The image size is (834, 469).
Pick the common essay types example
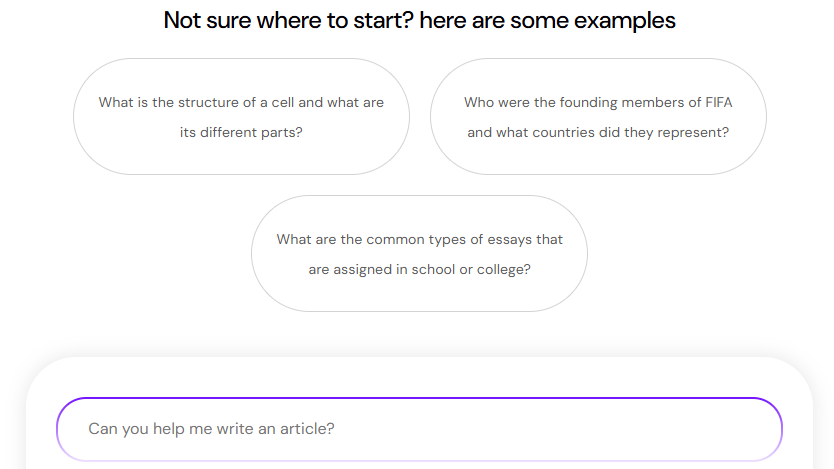pos(419,253)
